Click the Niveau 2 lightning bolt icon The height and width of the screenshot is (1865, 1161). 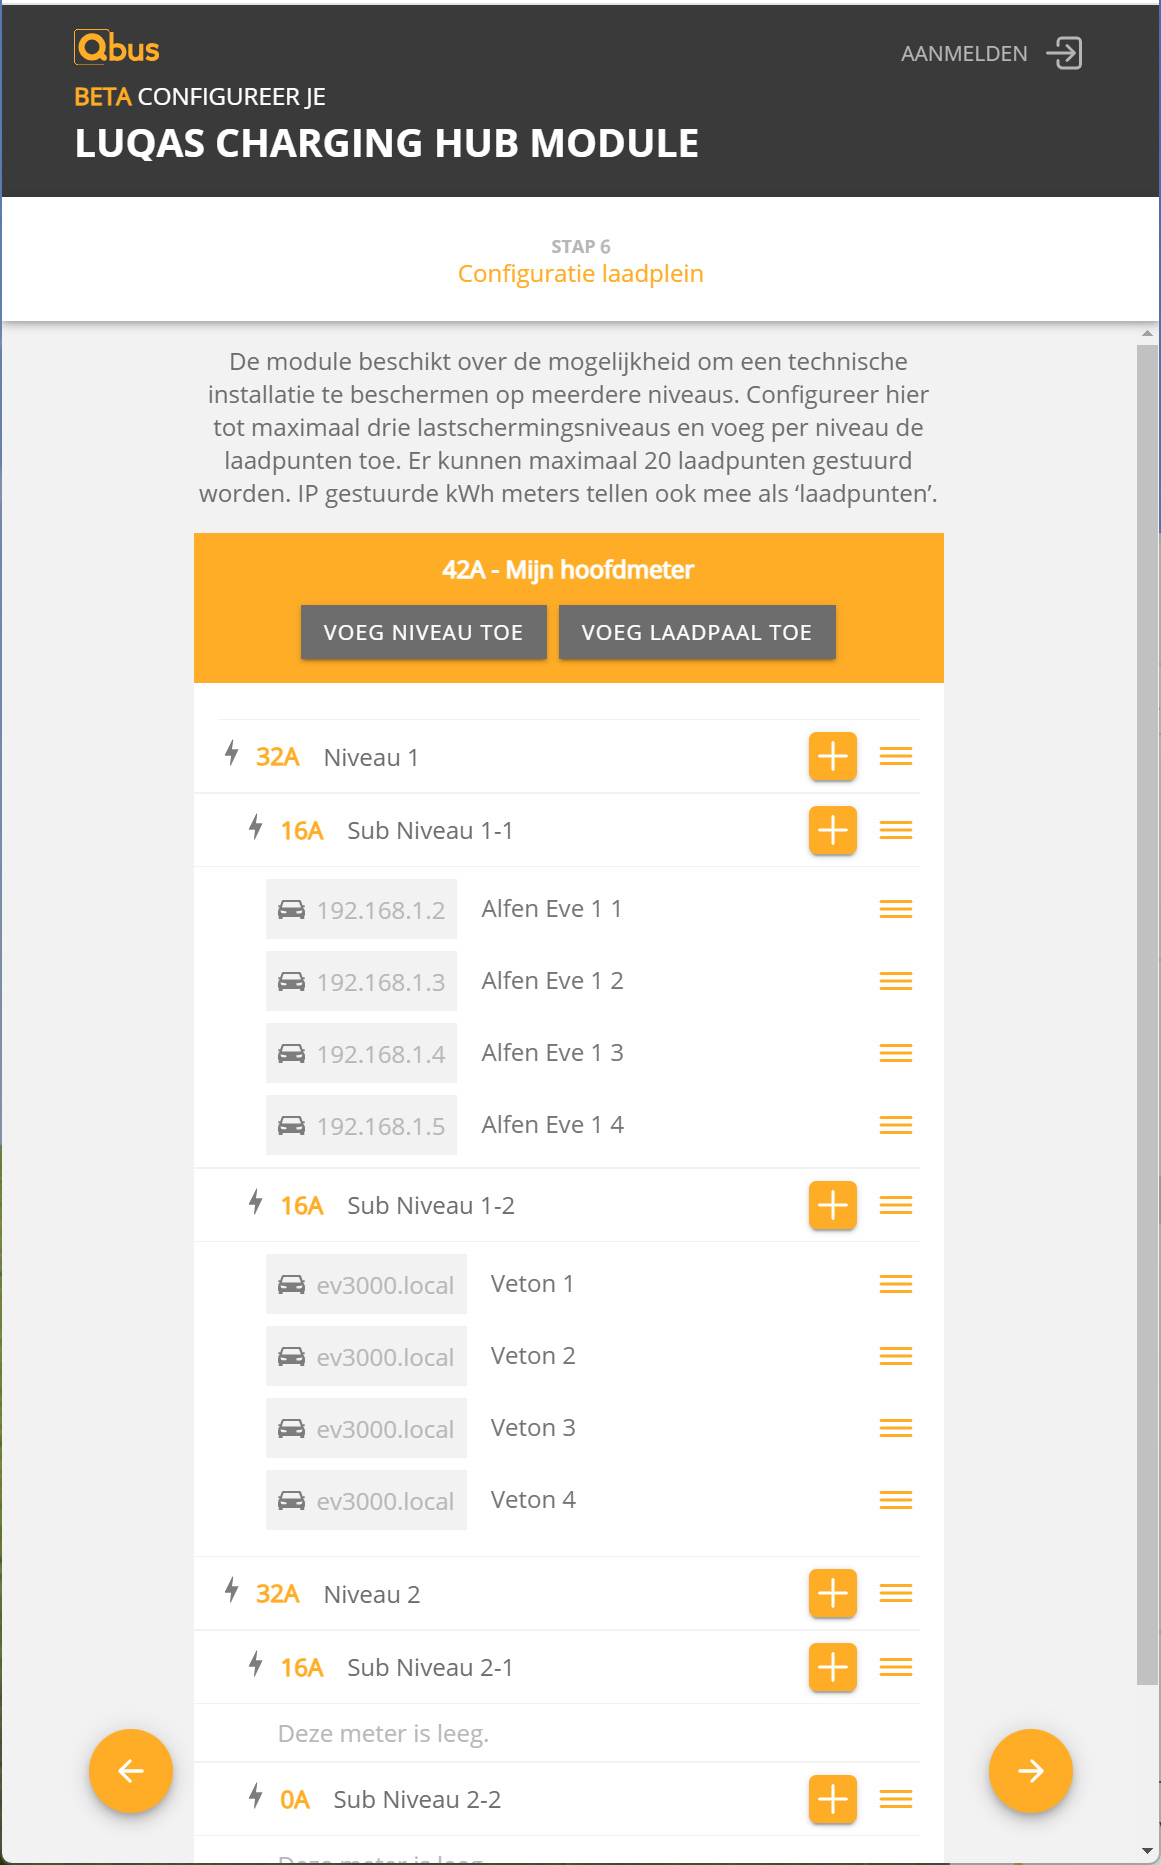(232, 1590)
